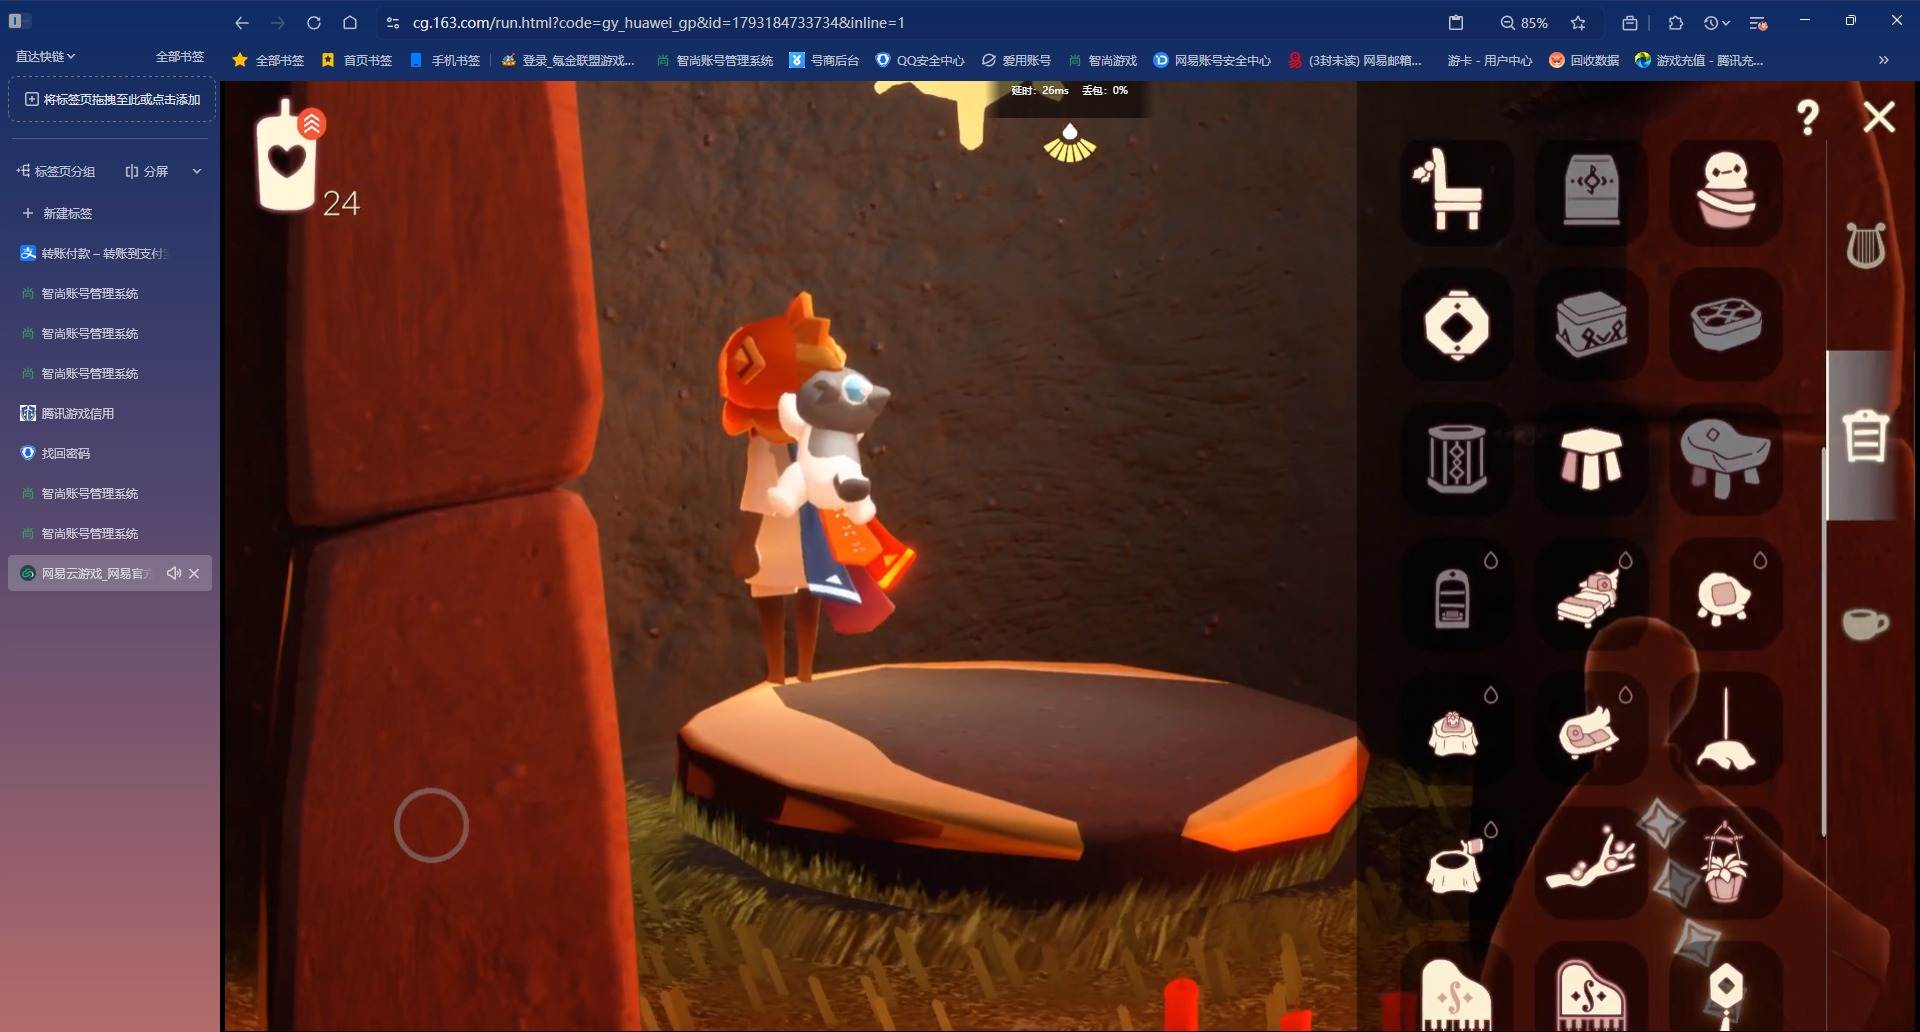This screenshot has height=1032, width=1920.
Task: Open the clipboard list category
Action: [x=1865, y=436]
